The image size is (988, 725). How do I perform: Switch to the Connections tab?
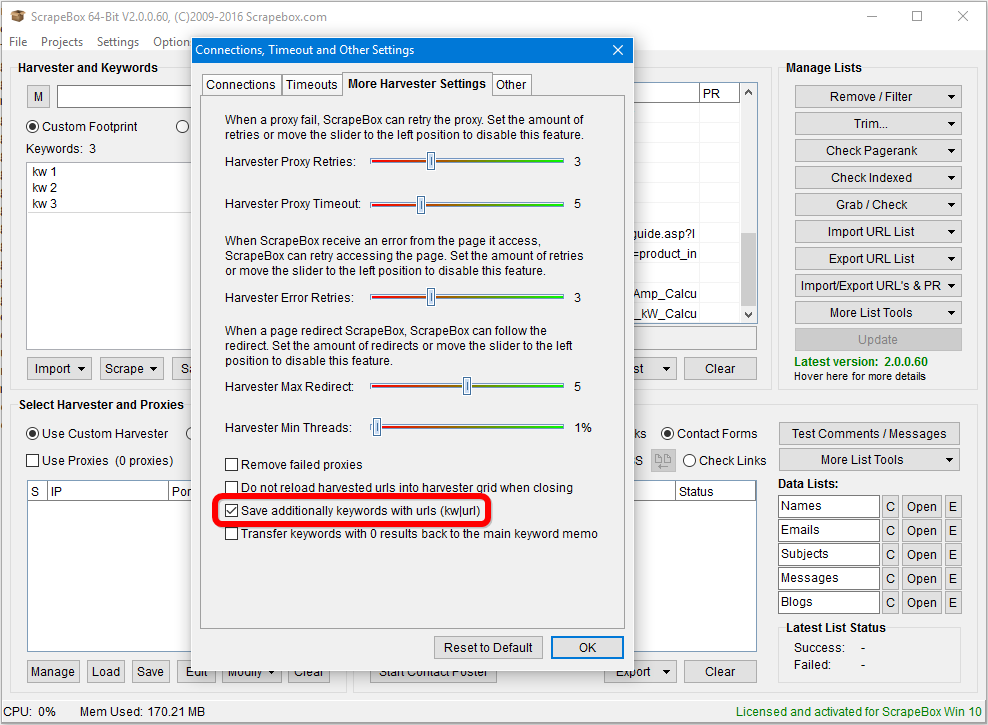pos(241,85)
